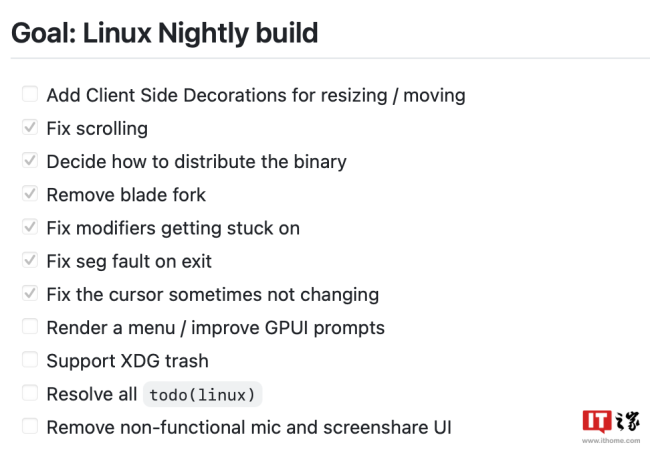
Task: Click the IT Home logo icon
Action: pyautogui.click(x=597, y=421)
